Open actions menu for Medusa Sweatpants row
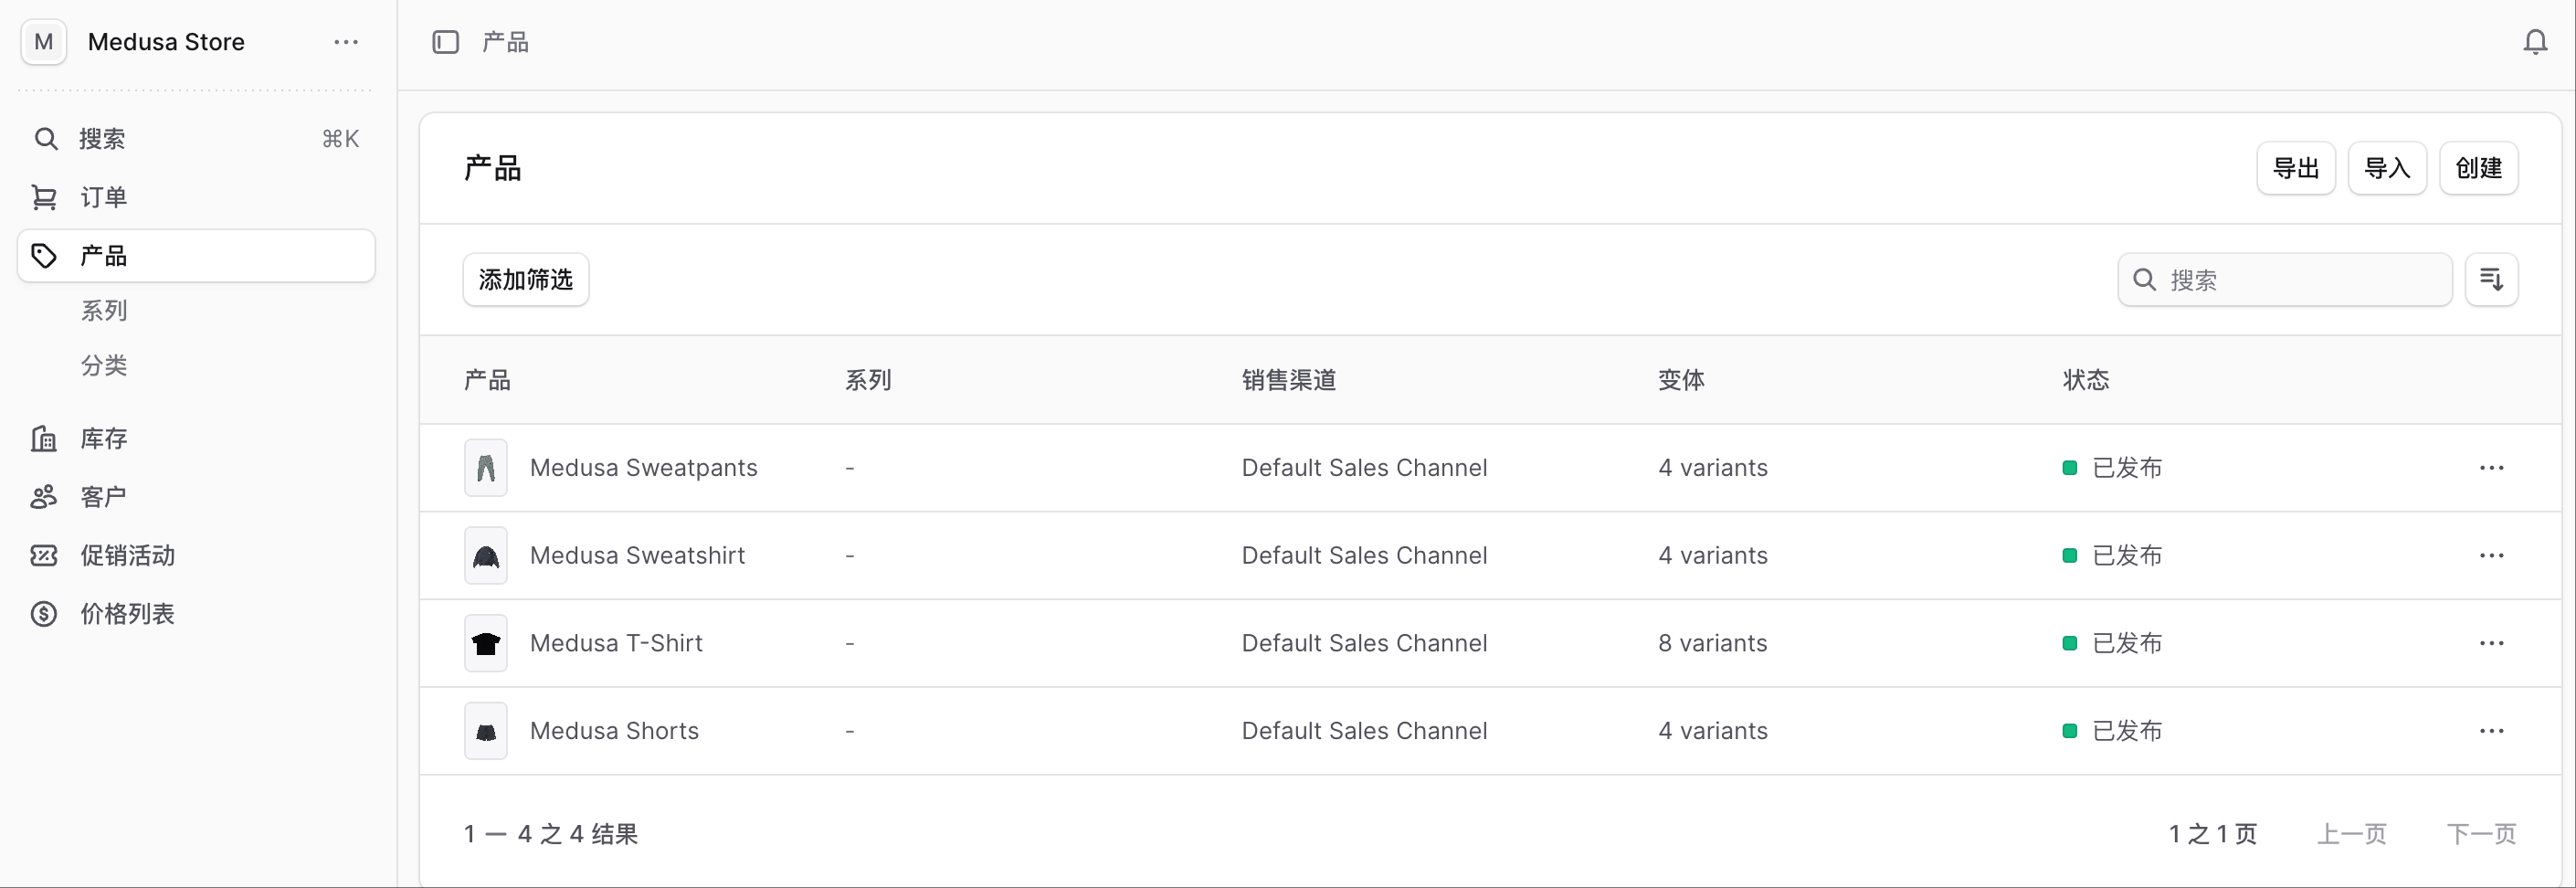 tap(2490, 468)
